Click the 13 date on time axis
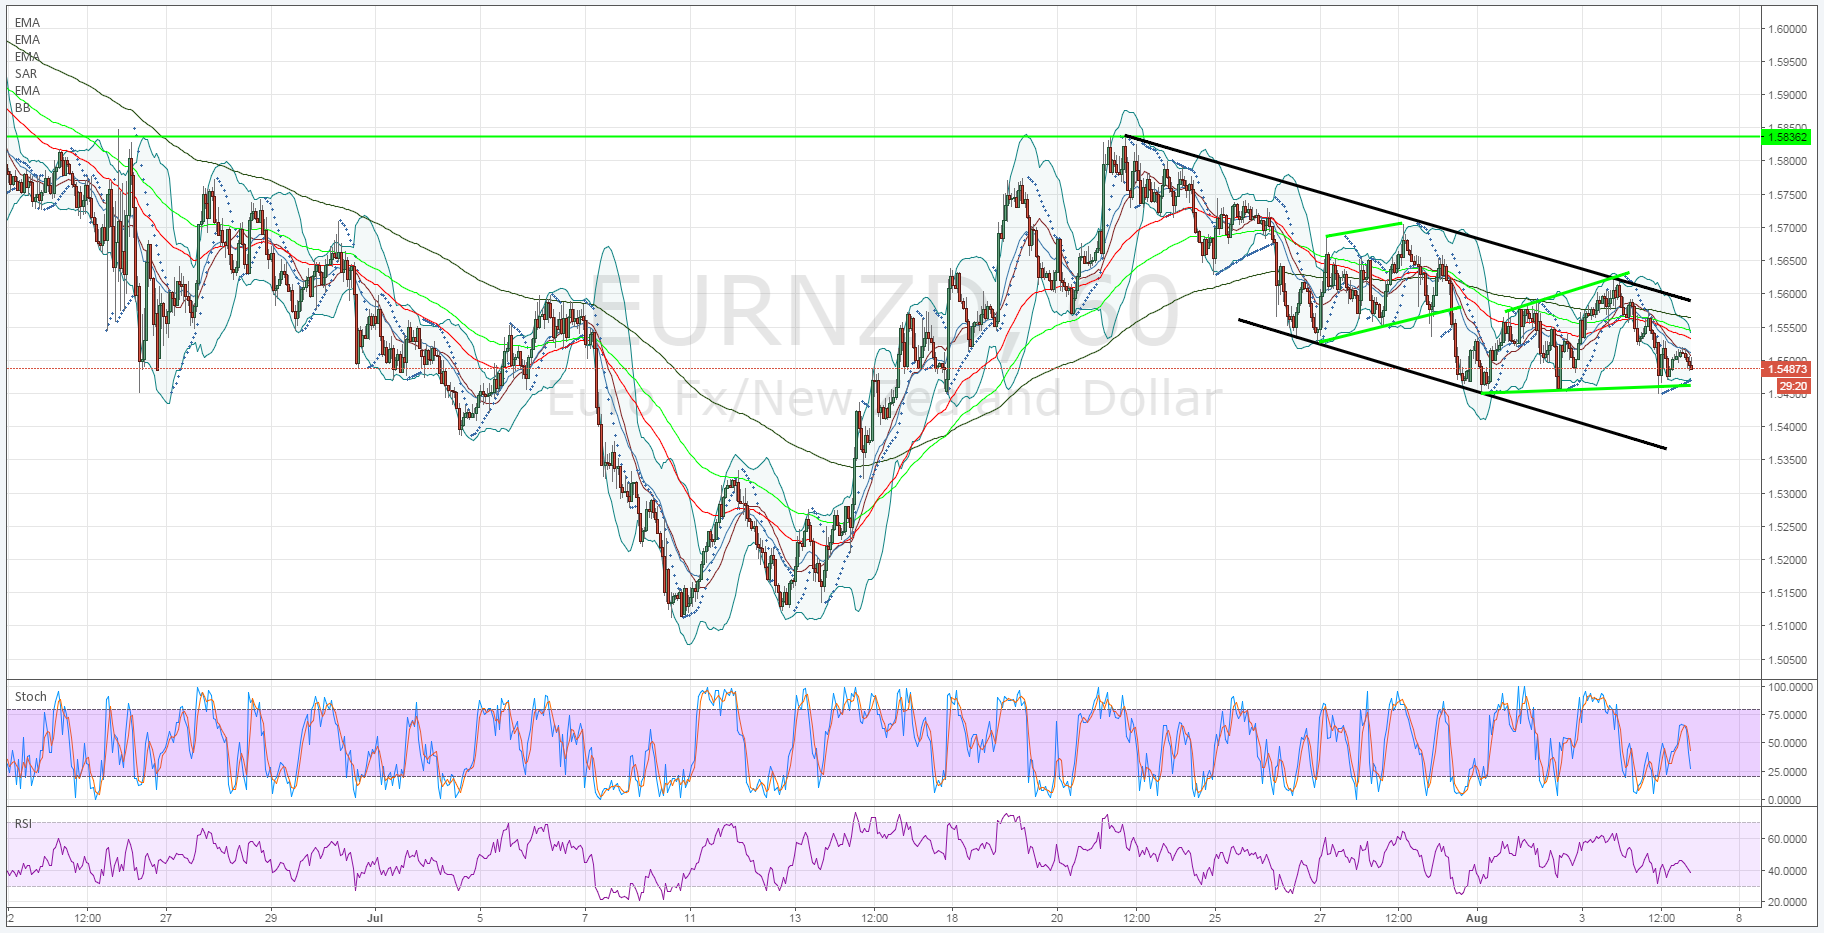The height and width of the screenshot is (935, 1826). (795, 917)
